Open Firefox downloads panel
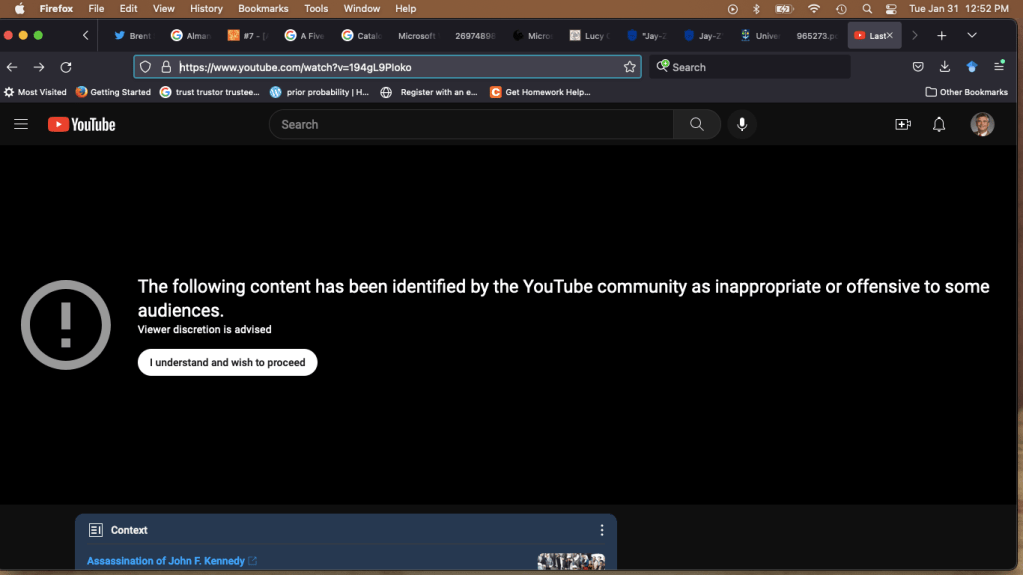 [945, 67]
